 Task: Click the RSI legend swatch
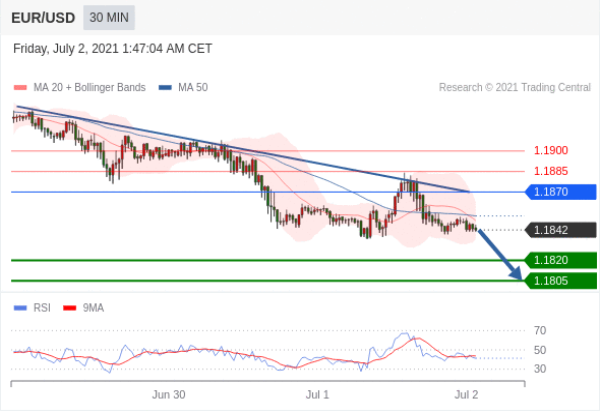pos(20,308)
